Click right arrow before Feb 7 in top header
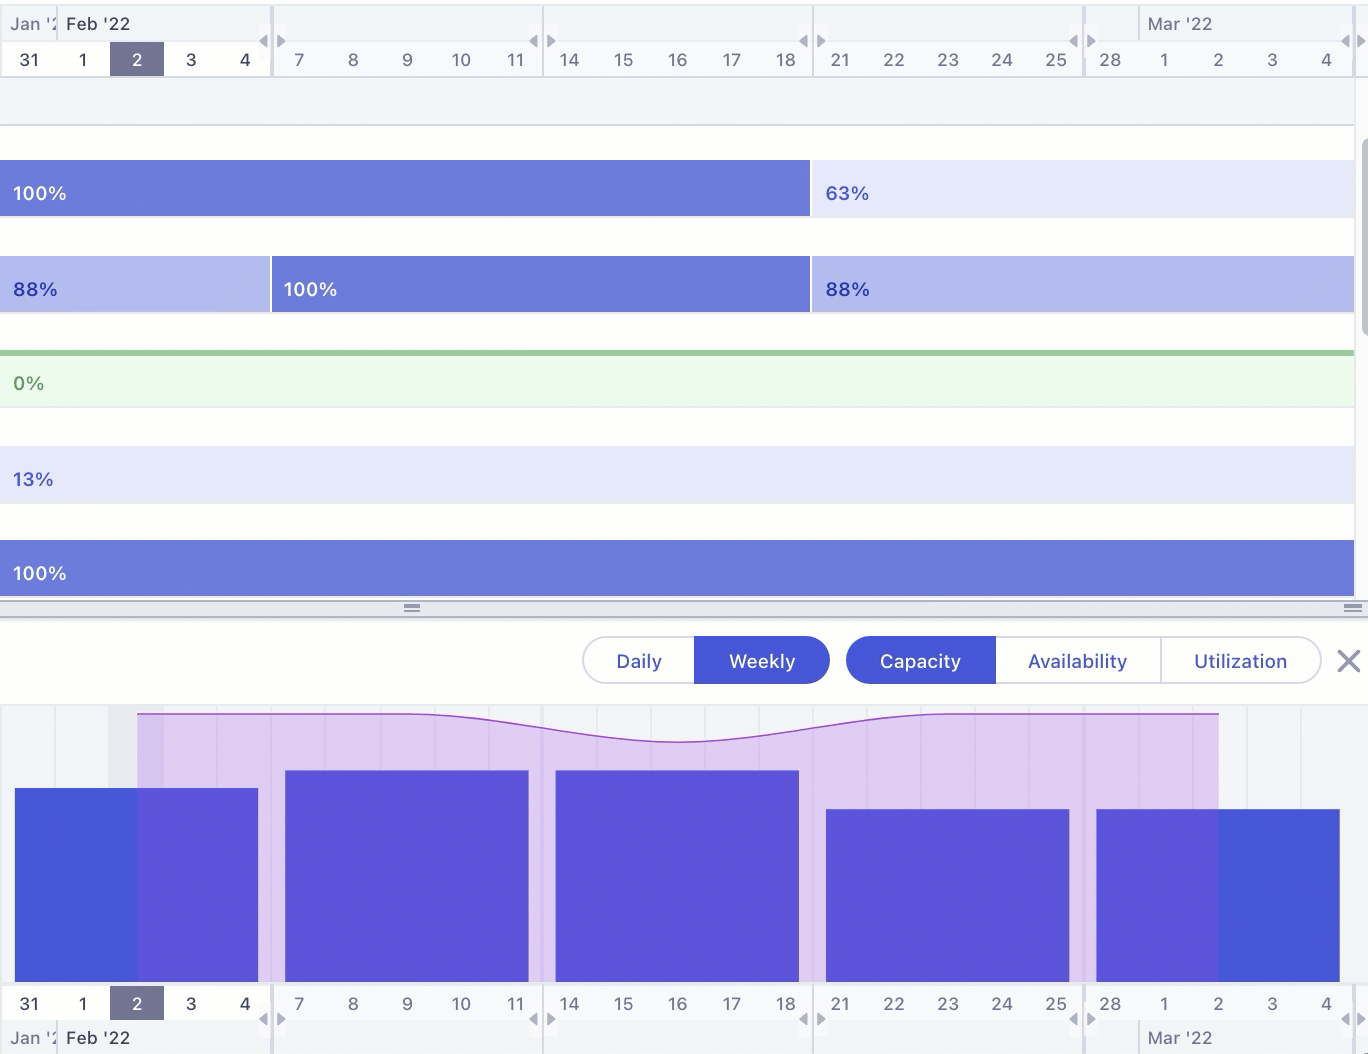The height and width of the screenshot is (1054, 1368). [x=282, y=41]
